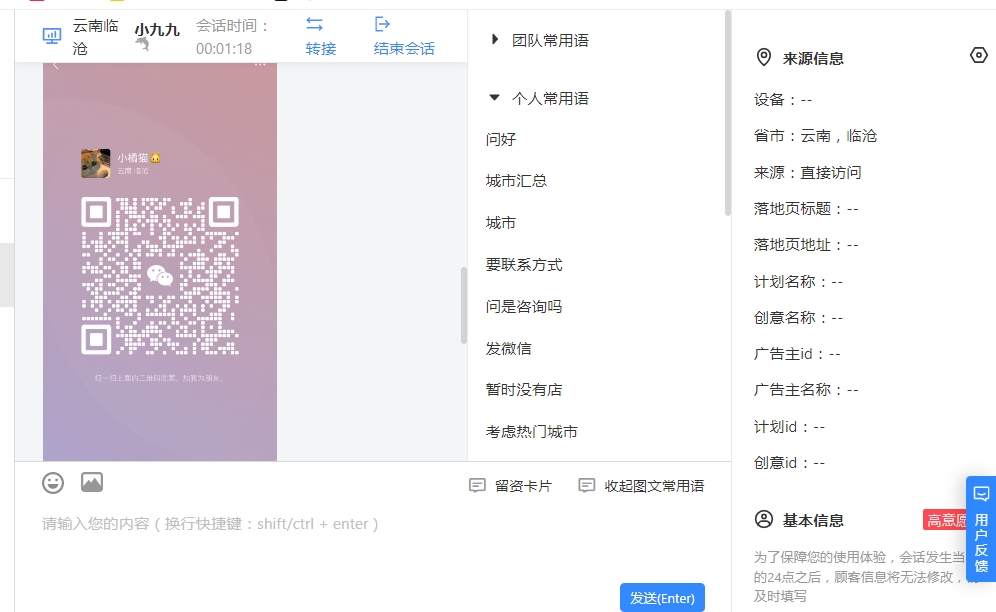The width and height of the screenshot is (996, 612).
Task: Click the 高意愿 red tag
Action: click(x=946, y=520)
